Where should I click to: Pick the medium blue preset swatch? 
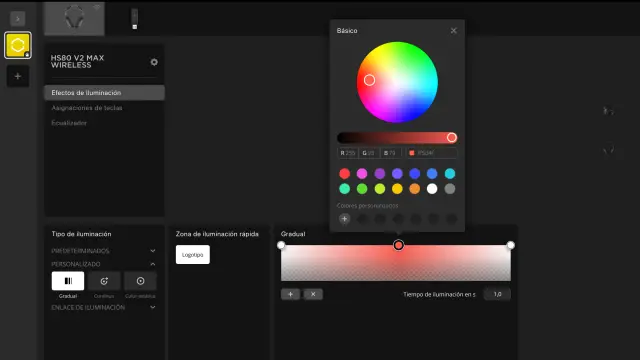(432, 173)
